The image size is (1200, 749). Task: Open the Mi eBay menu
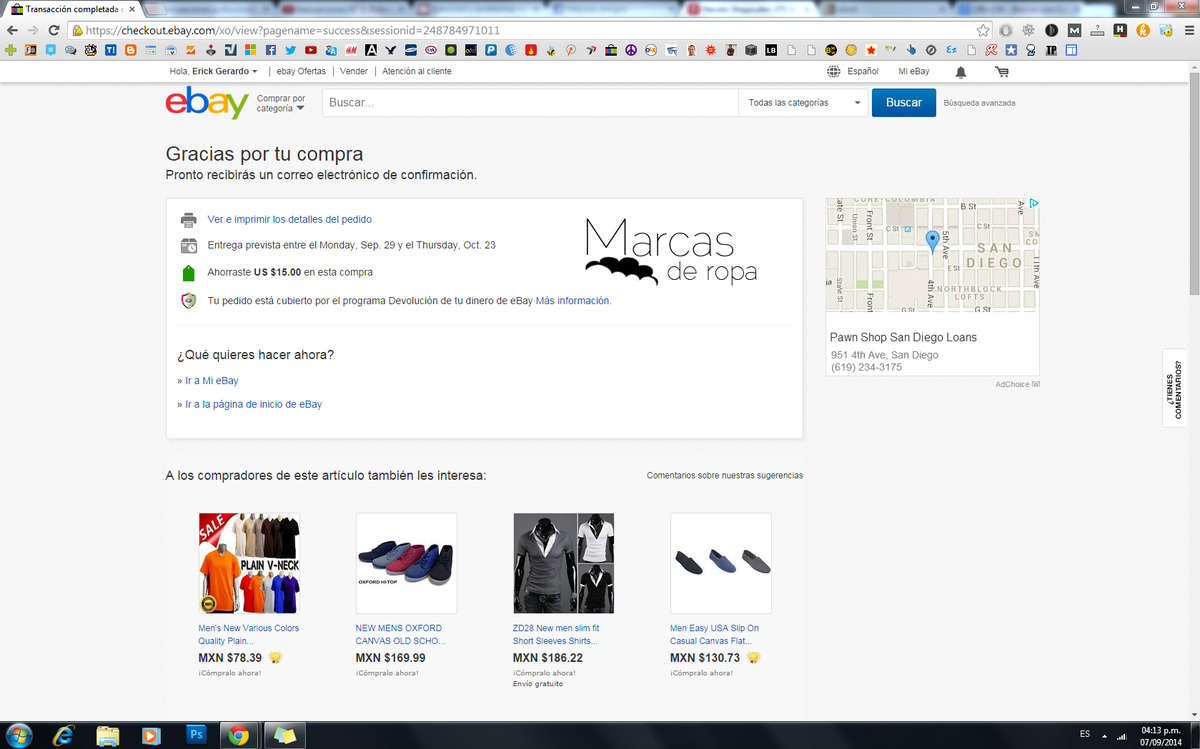[x=914, y=71]
